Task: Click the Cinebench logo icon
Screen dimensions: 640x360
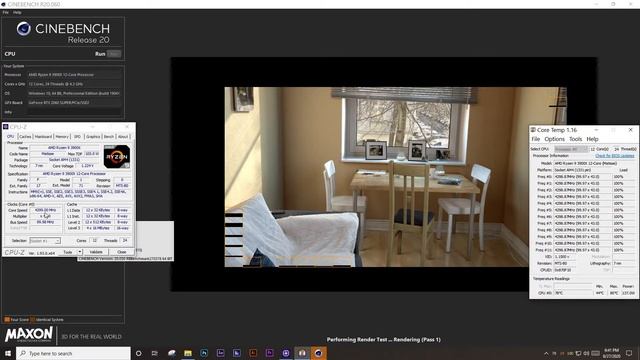Action: point(24,29)
